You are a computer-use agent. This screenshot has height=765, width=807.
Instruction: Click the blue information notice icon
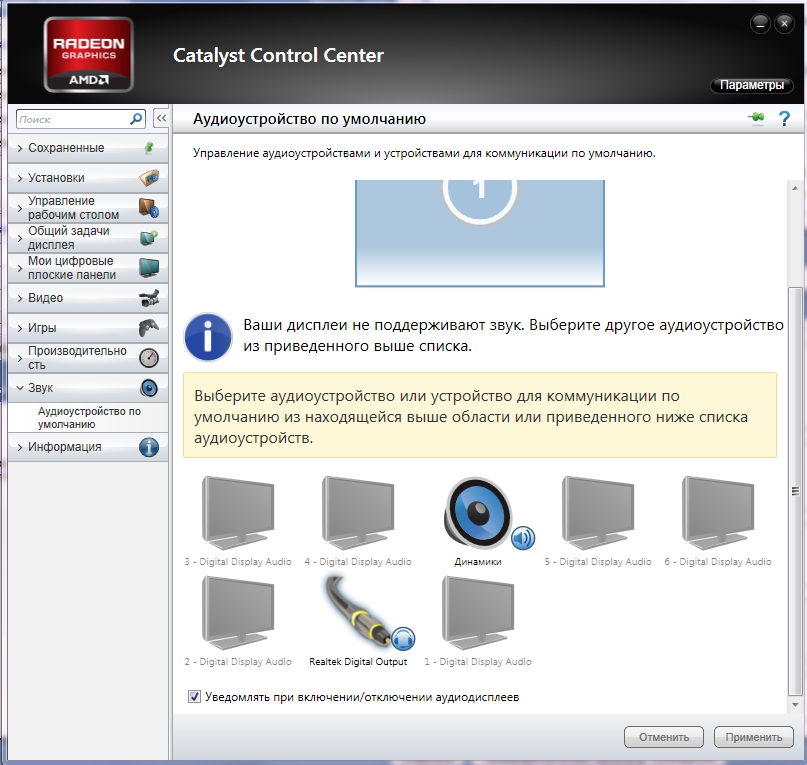[208, 337]
